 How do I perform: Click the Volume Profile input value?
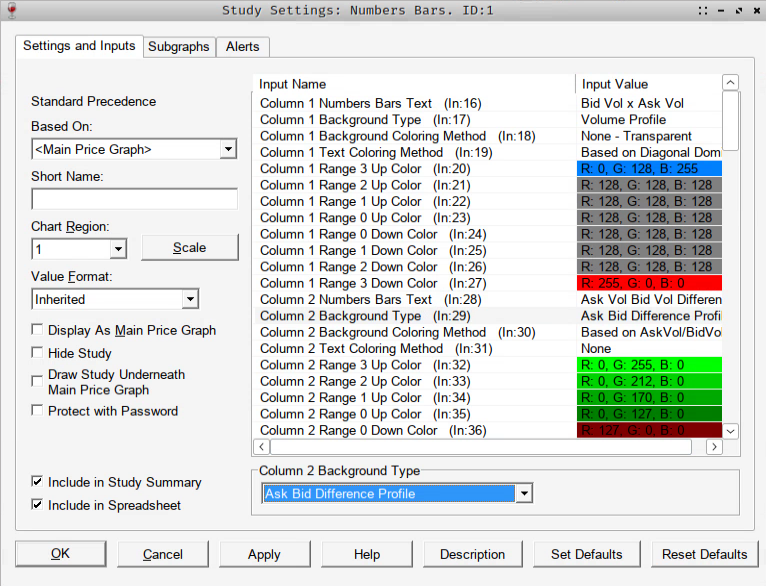623,120
